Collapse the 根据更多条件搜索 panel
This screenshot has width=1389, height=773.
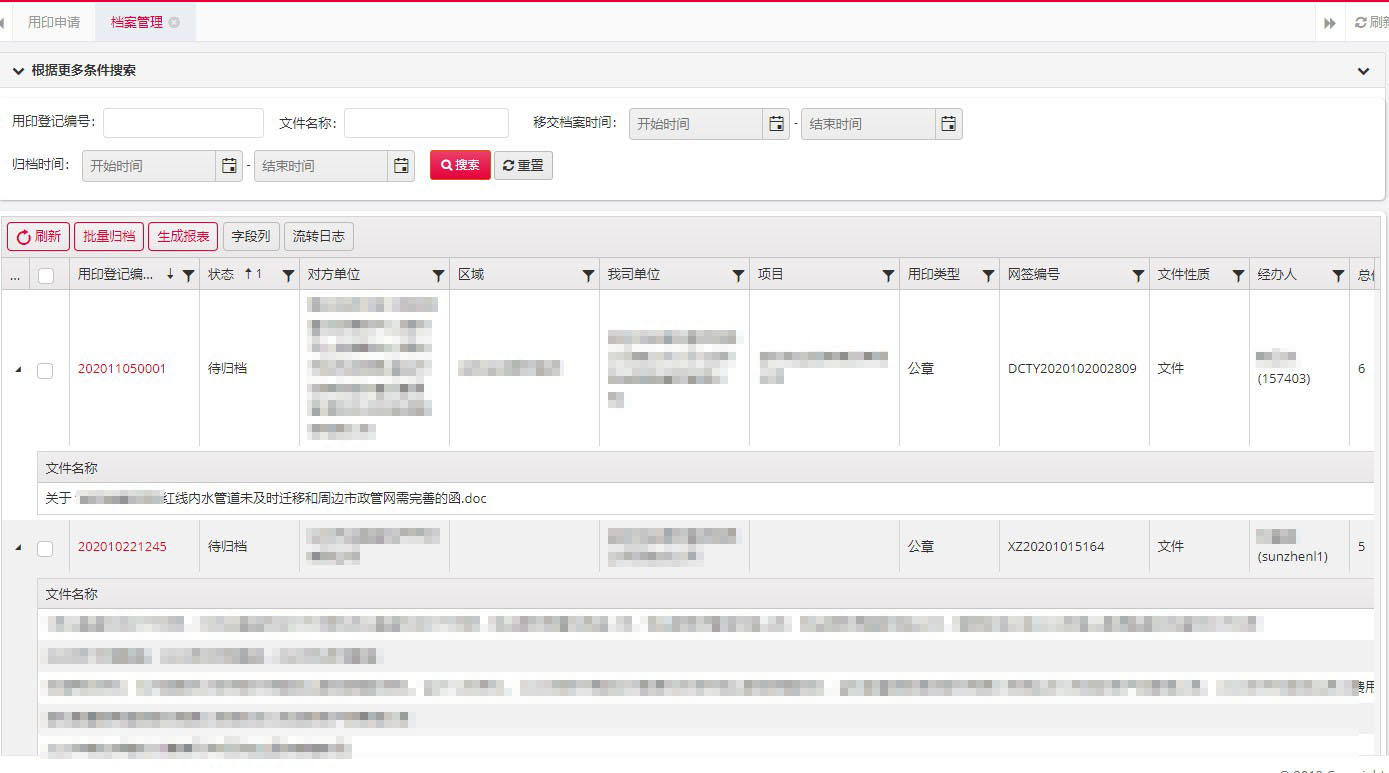tap(1363, 71)
